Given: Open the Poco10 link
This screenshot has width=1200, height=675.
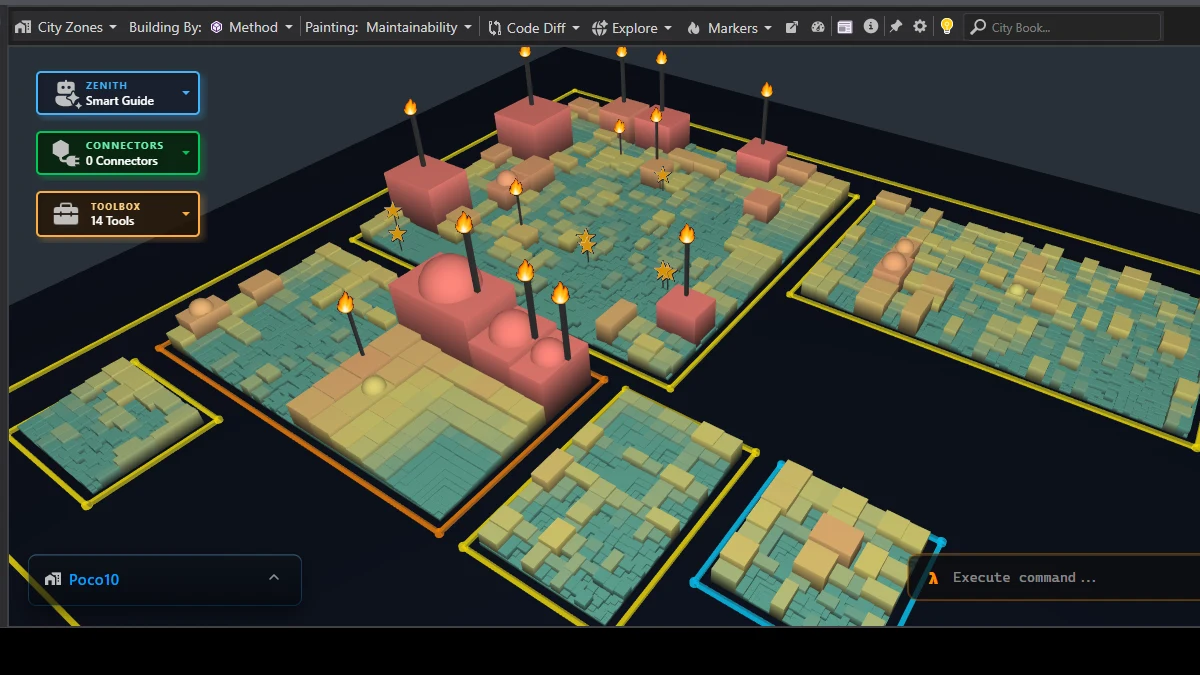Looking at the screenshot, I should [94, 579].
